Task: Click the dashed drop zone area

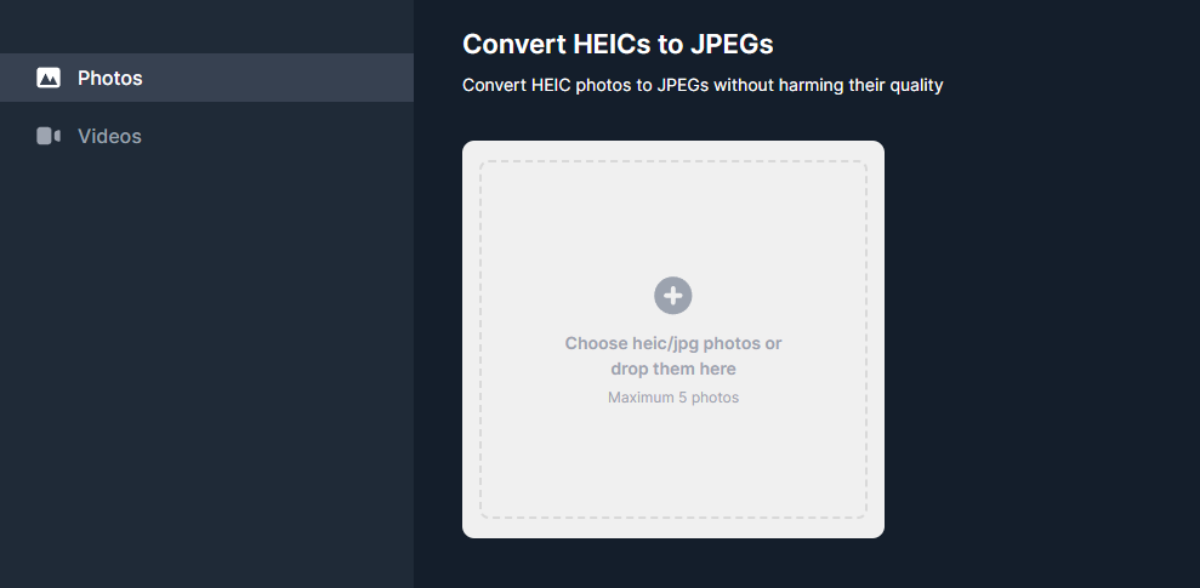Action: [x=673, y=220]
